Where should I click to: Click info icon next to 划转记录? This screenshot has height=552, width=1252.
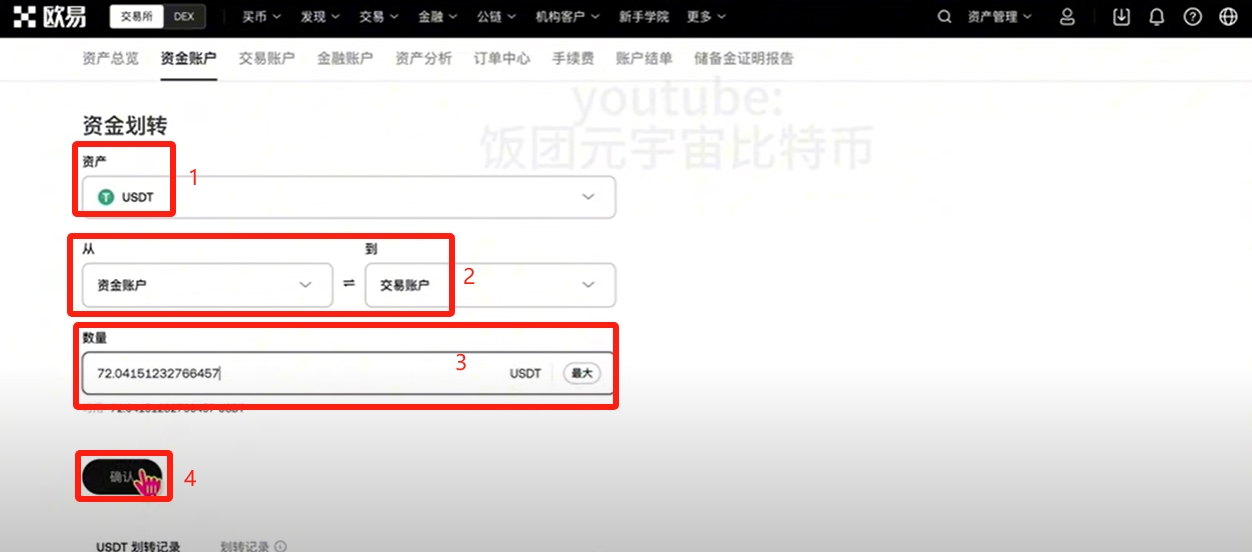coord(281,546)
